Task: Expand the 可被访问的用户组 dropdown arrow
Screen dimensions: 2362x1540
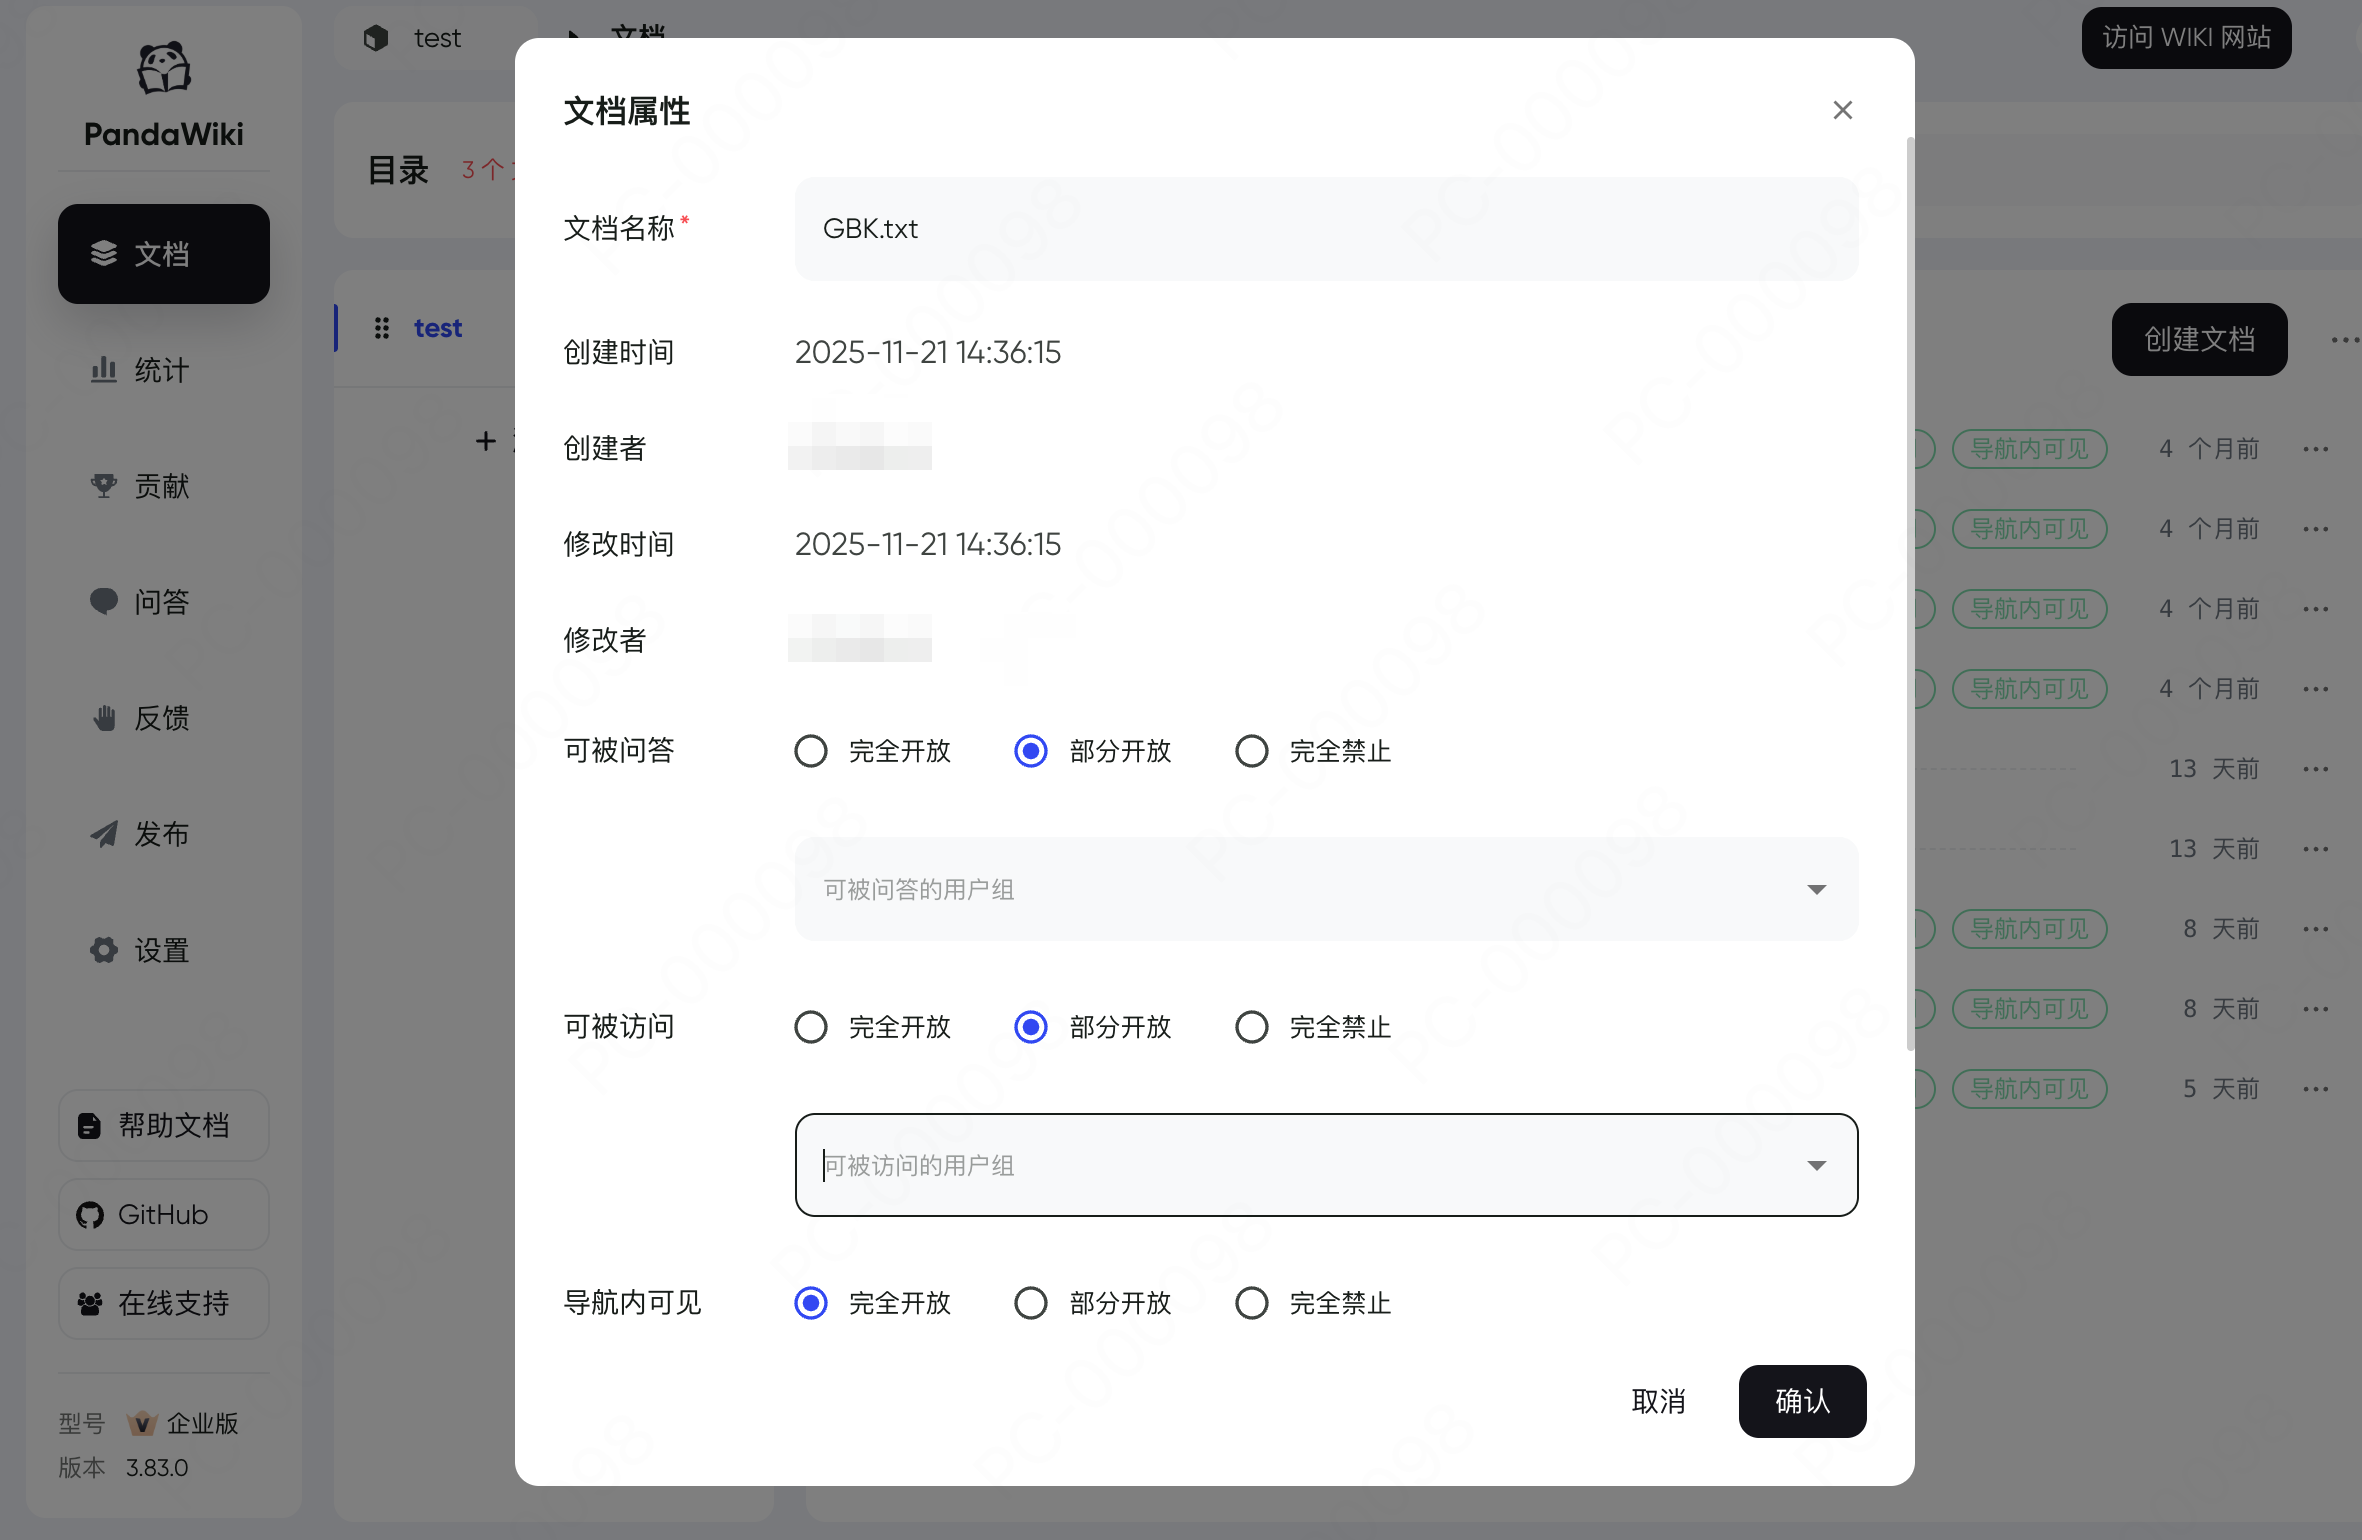Action: (x=1816, y=1165)
